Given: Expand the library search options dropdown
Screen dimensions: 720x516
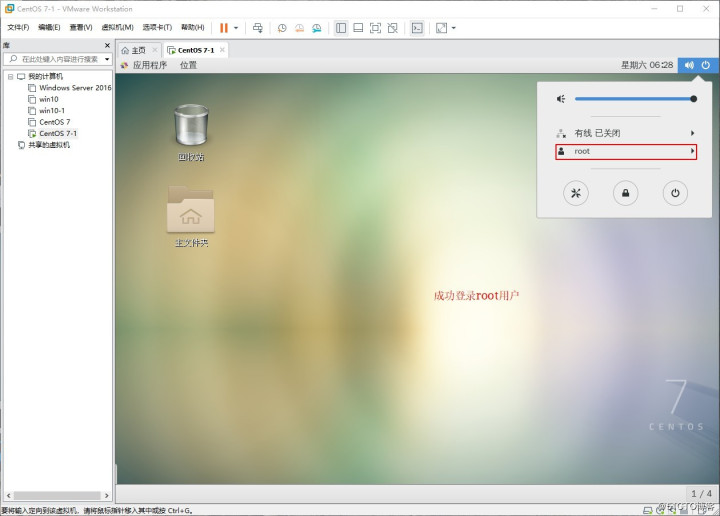Looking at the screenshot, I should click(107, 59).
